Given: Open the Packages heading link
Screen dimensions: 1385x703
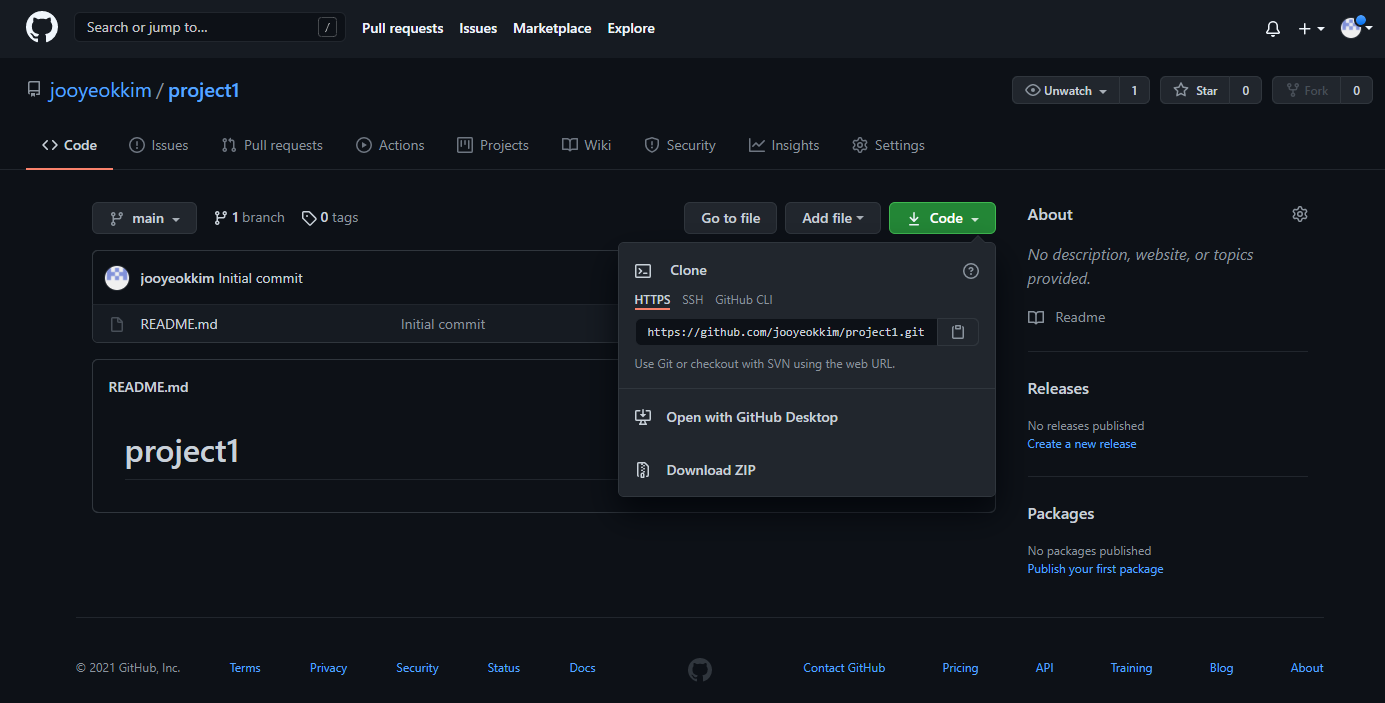Looking at the screenshot, I should [x=1061, y=513].
